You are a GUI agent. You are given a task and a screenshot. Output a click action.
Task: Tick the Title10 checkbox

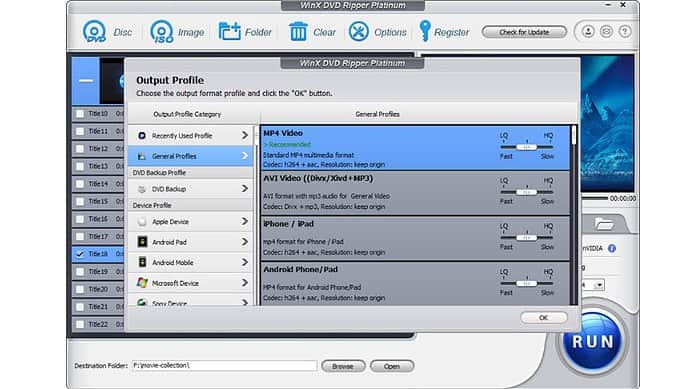[80, 114]
